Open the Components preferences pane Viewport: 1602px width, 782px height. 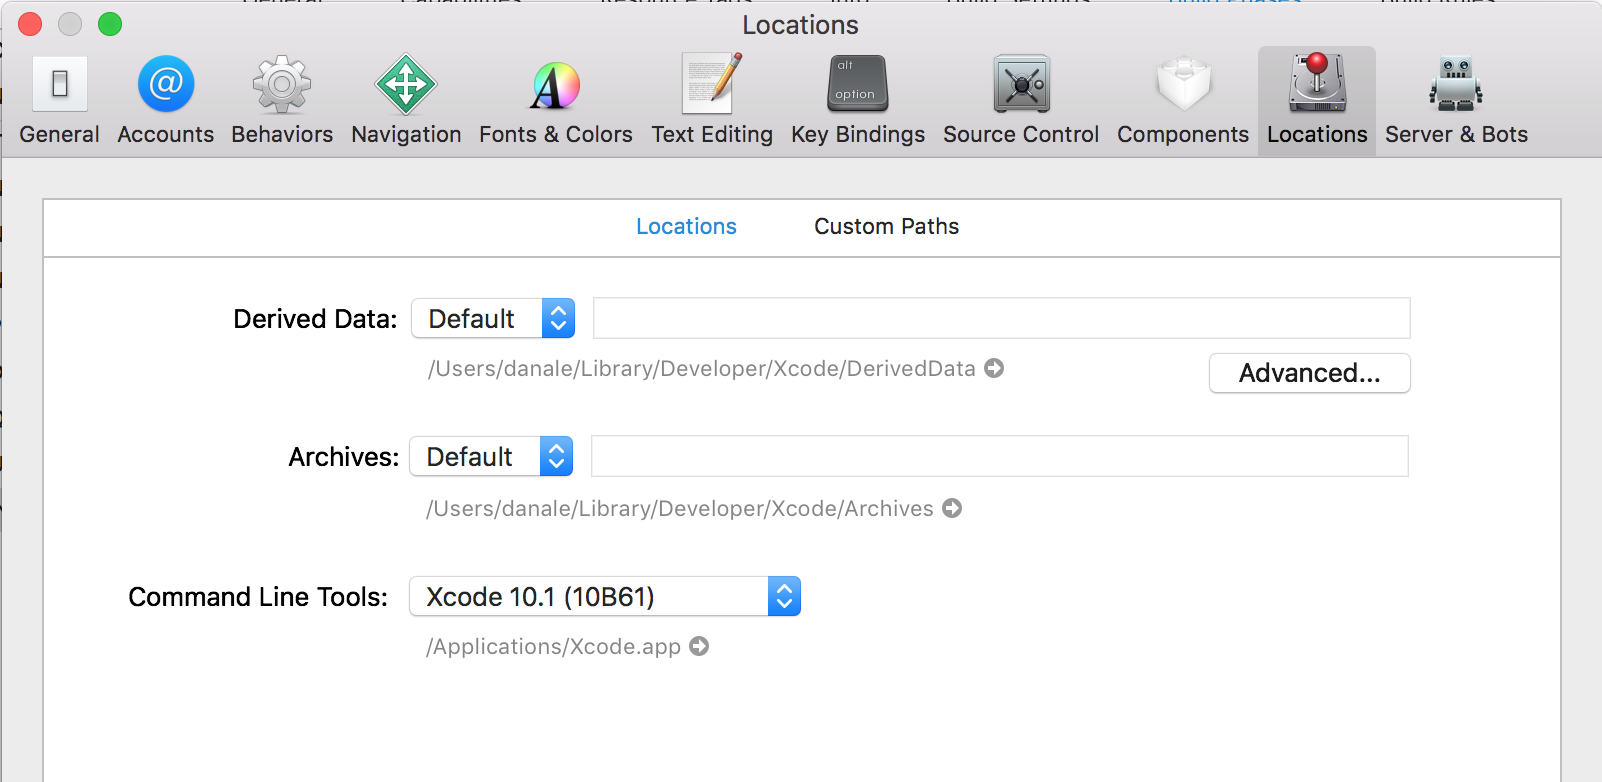[1183, 101]
